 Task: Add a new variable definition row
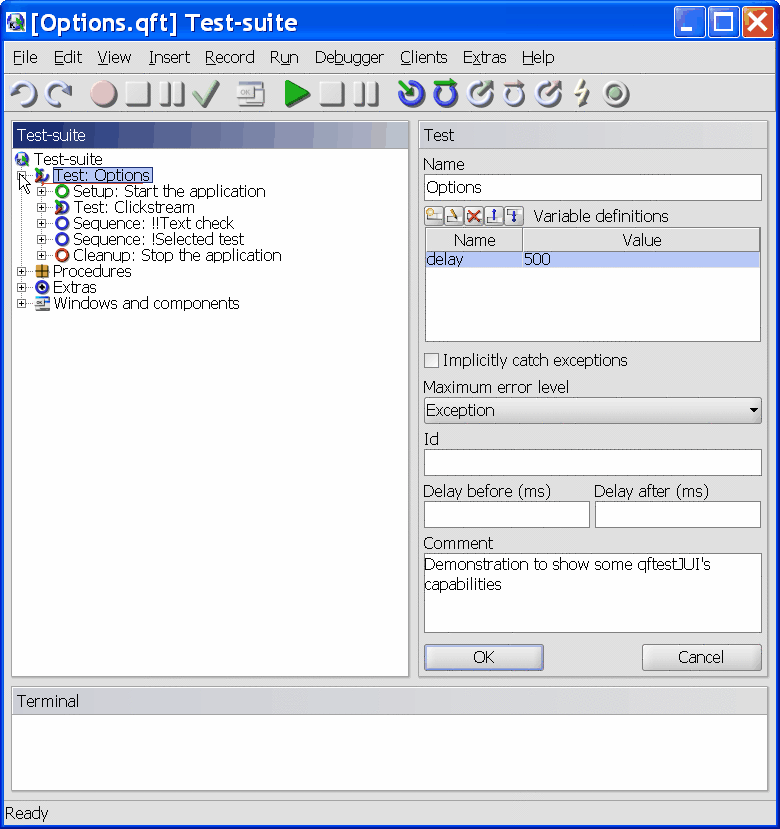pos(434,216)
